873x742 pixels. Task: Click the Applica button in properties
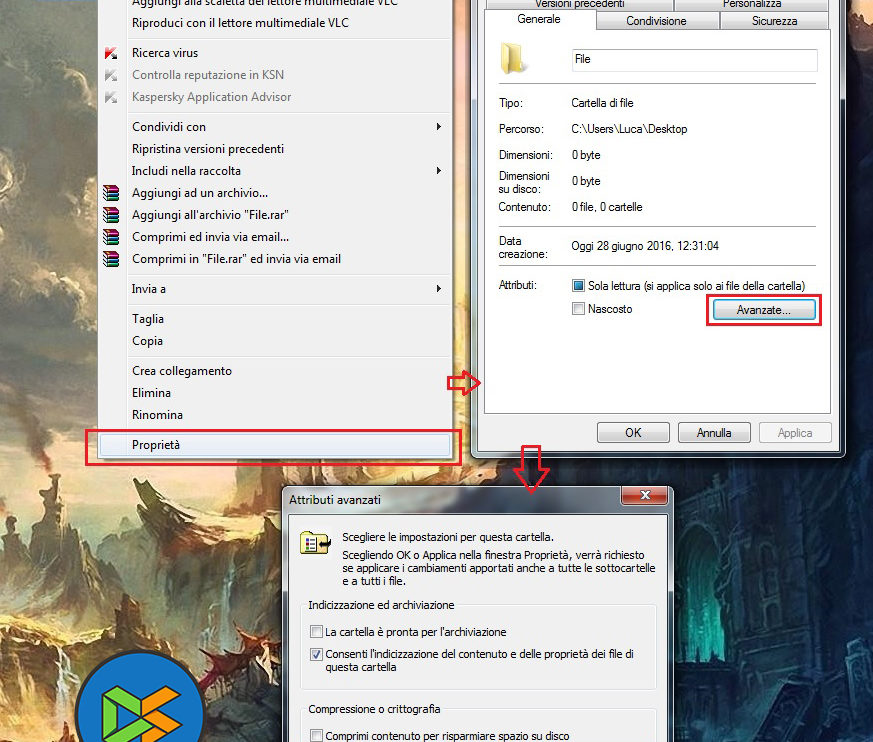[795, 433]
